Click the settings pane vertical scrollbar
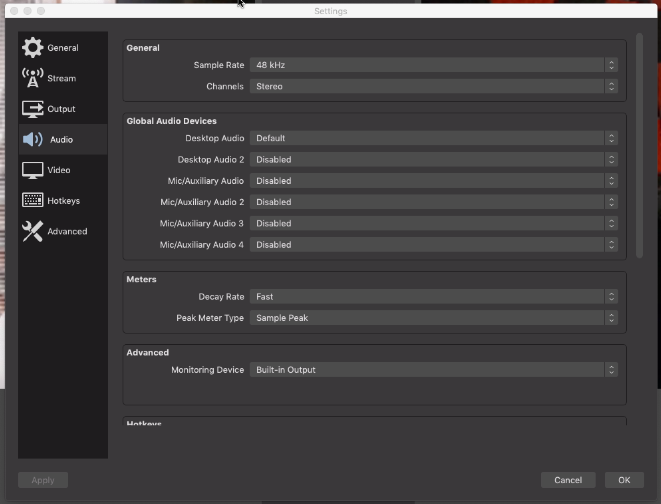 point(639,145)
